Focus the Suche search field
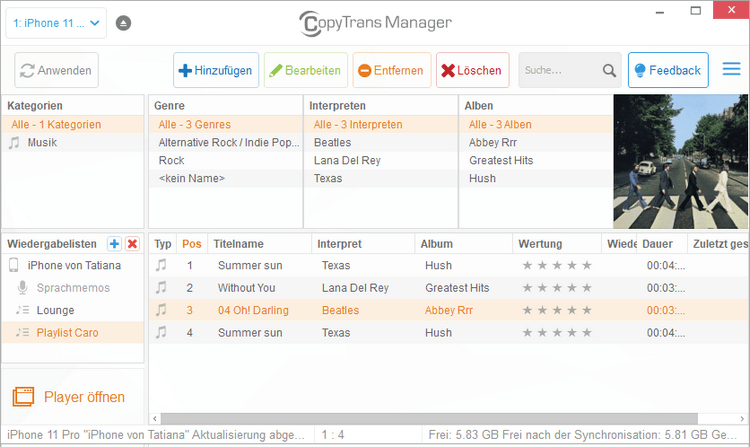 tap(560, 70)
